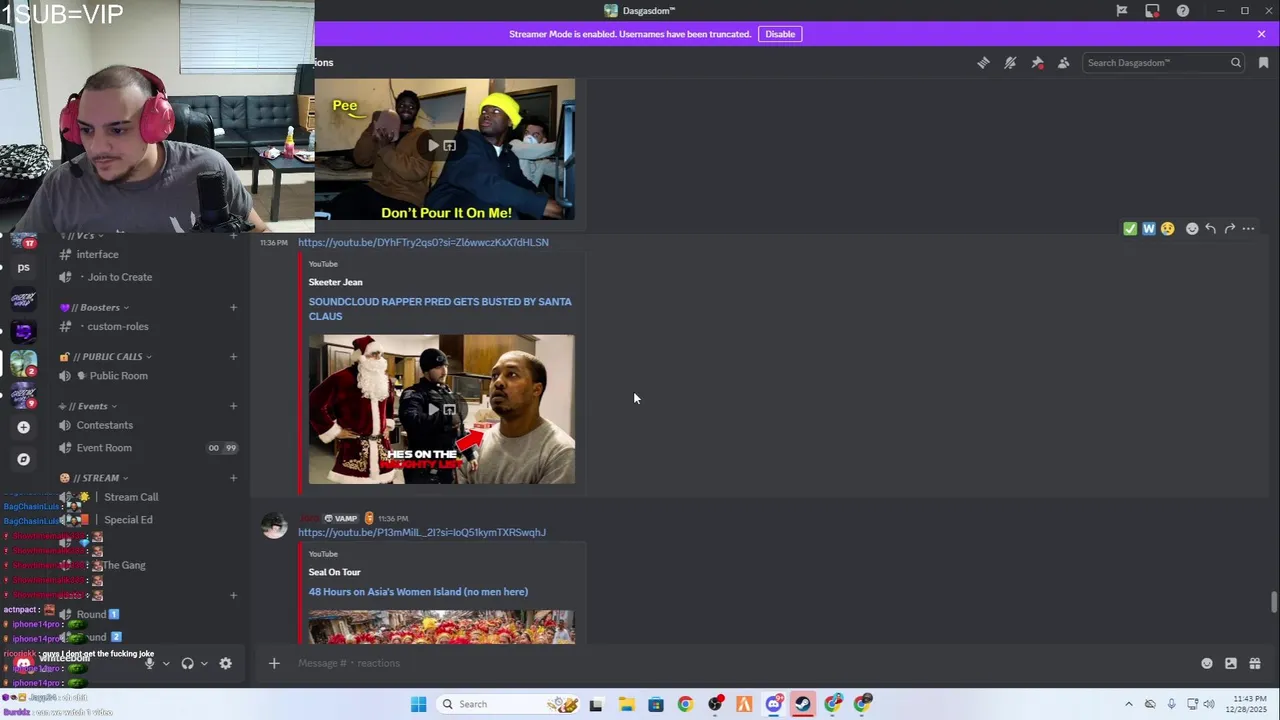Add blue W quick reaction

point(1149,229)
